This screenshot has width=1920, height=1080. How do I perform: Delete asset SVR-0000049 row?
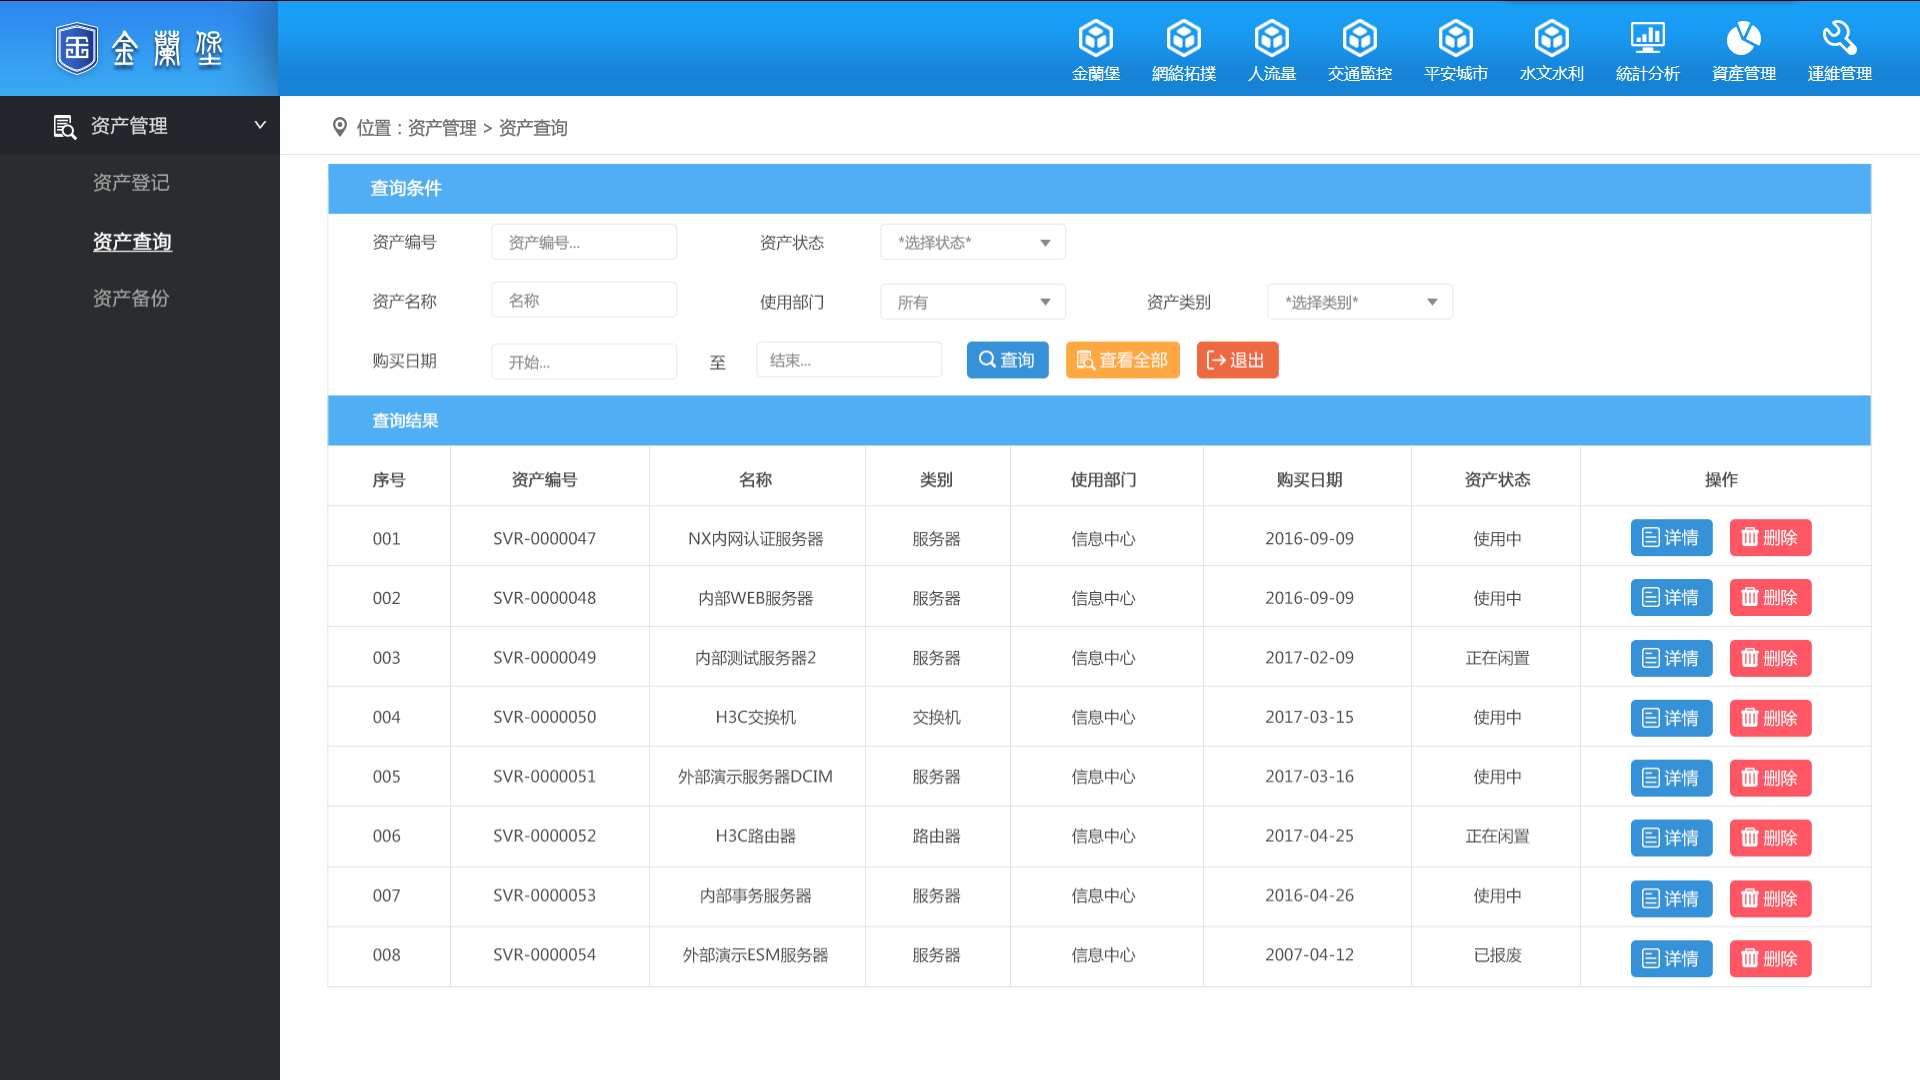1771,659
